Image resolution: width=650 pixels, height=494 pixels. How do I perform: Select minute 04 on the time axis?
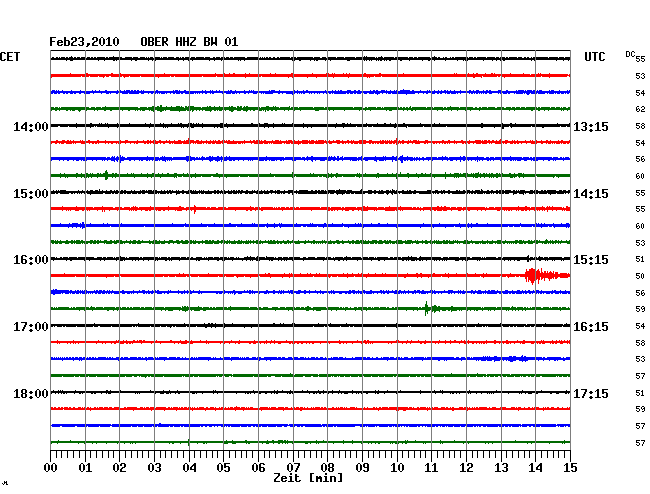[x=189, y=467]
